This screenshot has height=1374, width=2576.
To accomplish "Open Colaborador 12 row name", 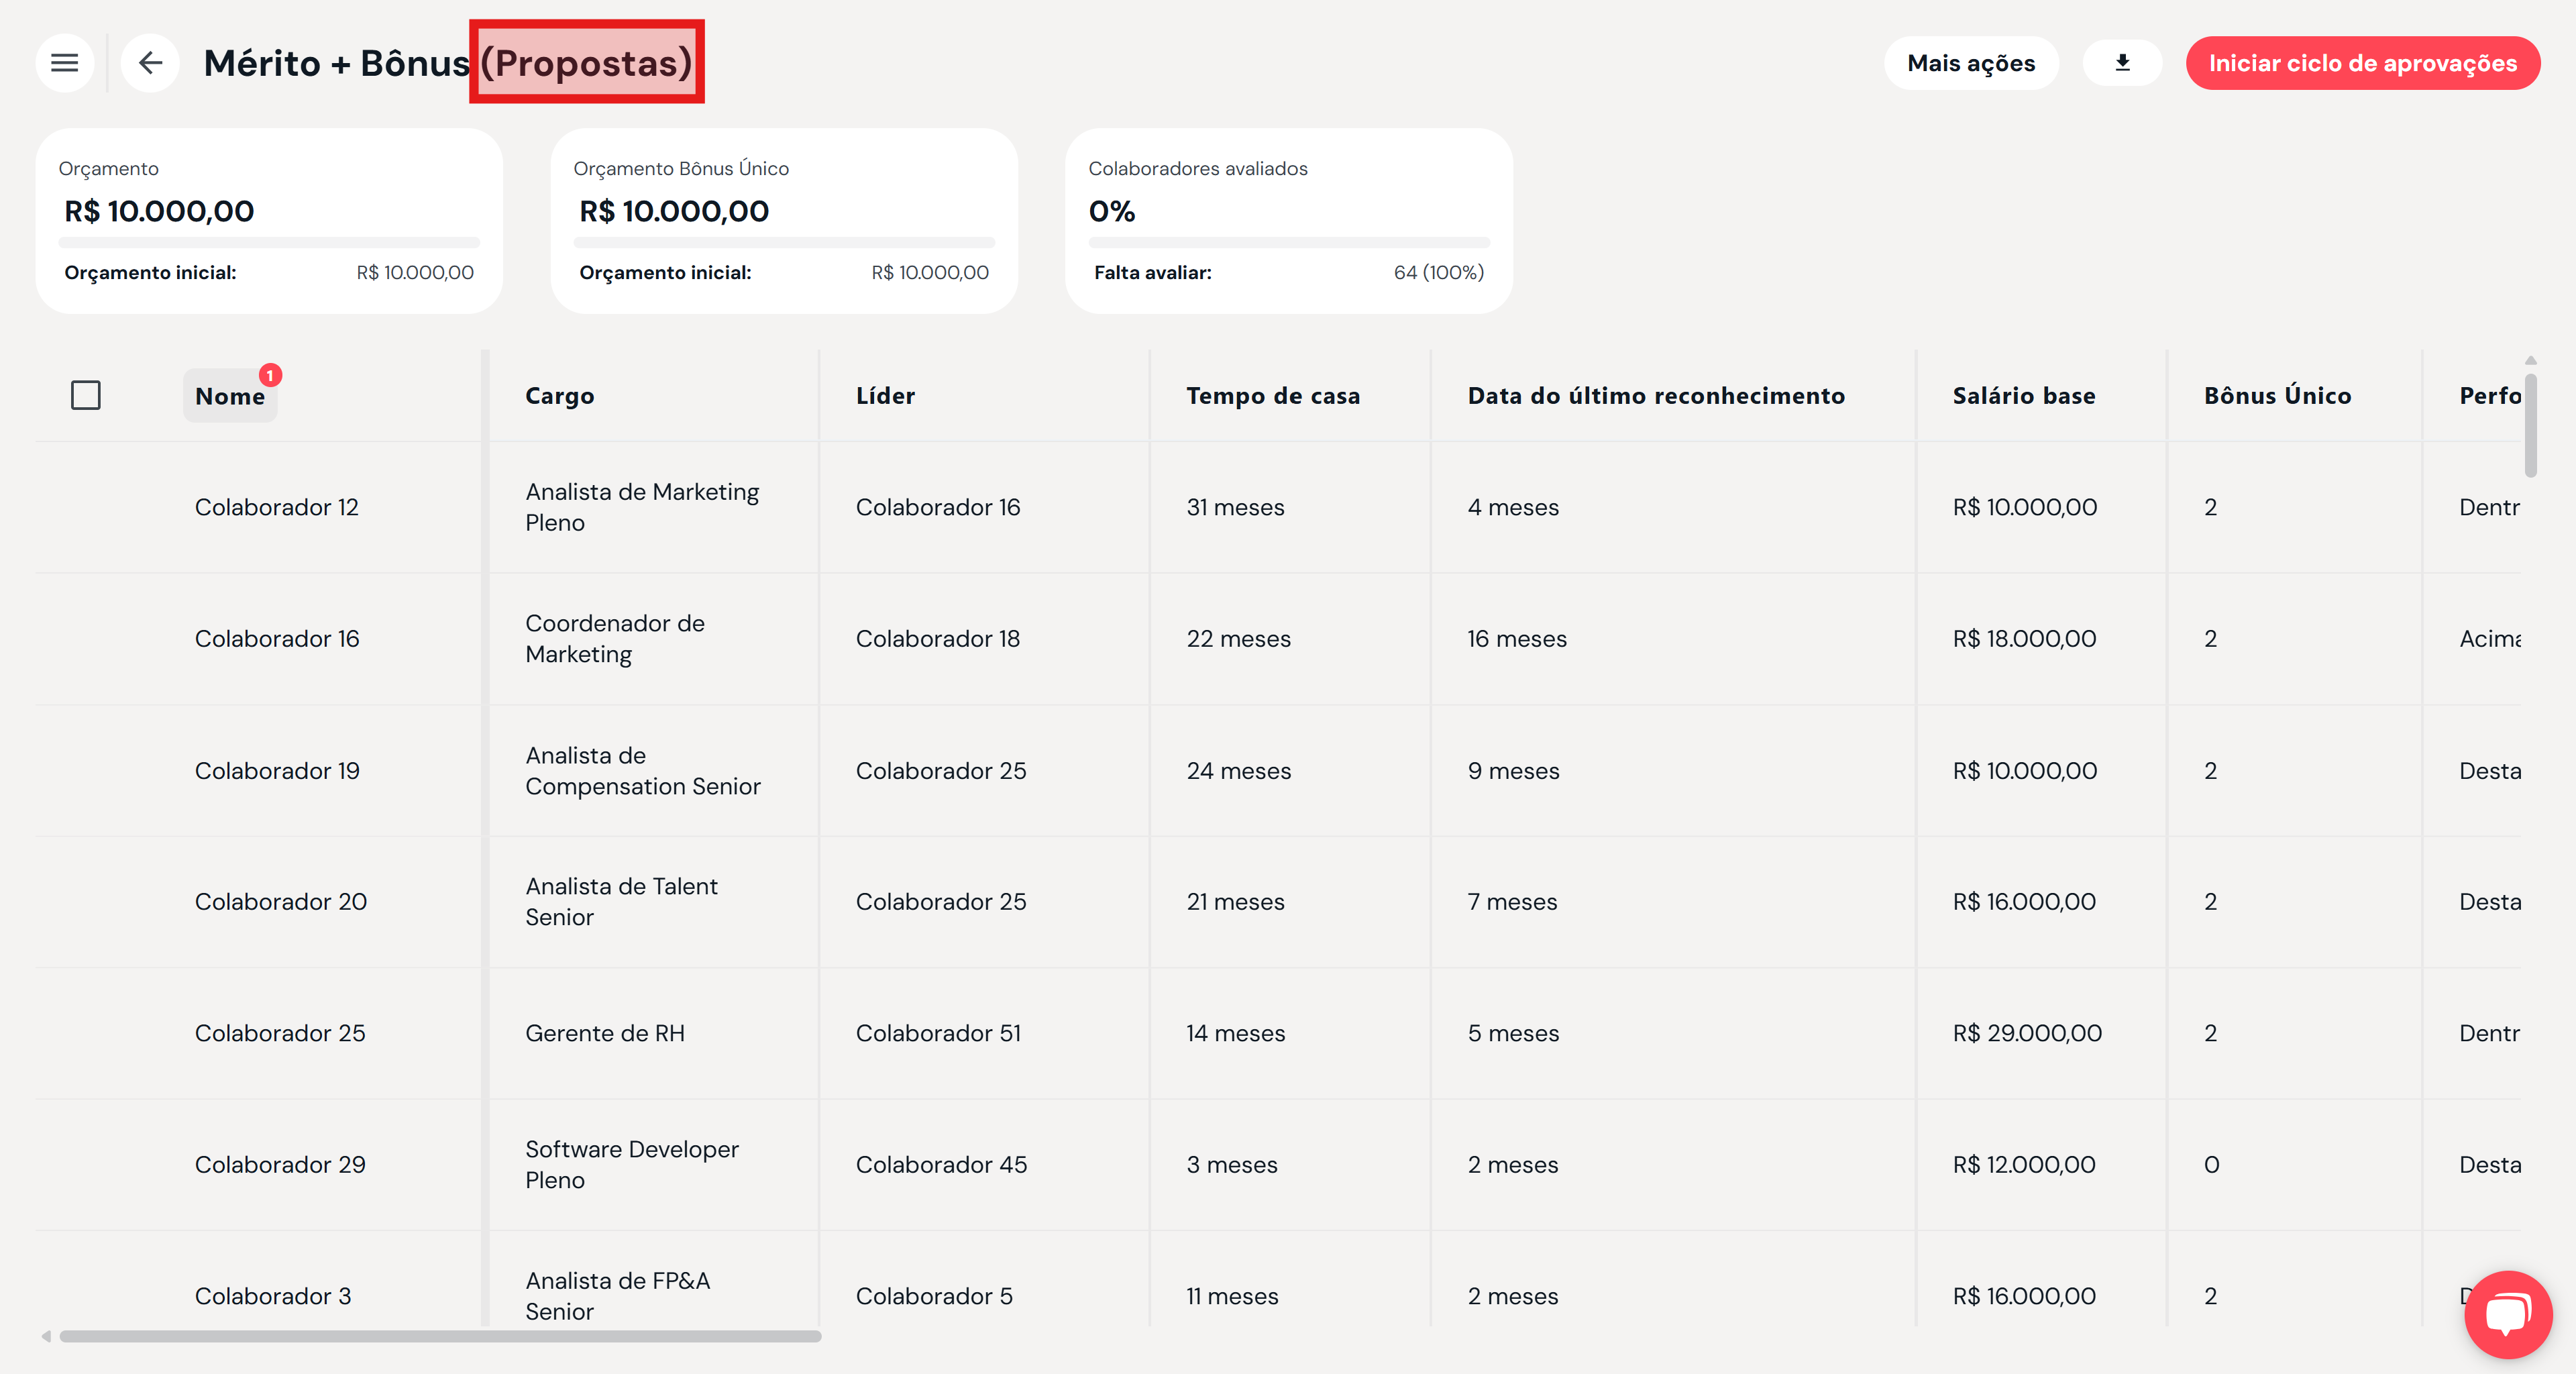I will [276, 507].
